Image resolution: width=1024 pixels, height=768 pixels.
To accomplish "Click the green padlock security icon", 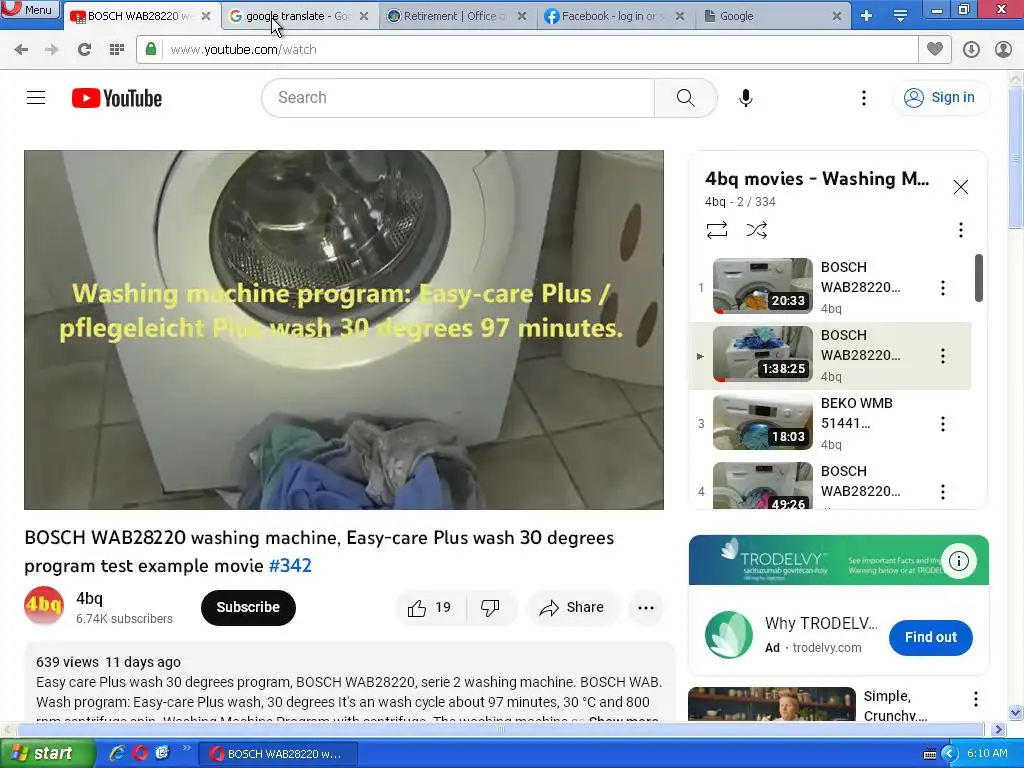I will point(151,49).
